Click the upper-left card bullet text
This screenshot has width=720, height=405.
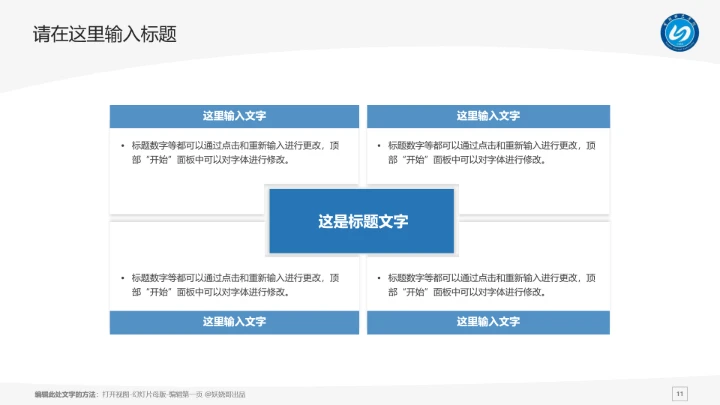pyautogui.click(x=235, y=152)
